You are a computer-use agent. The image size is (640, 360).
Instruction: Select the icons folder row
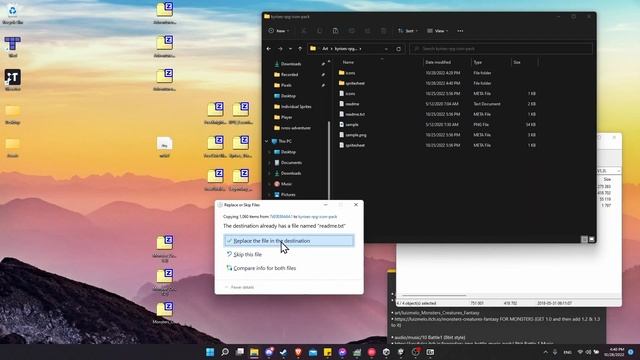click(x=437, y=73)
